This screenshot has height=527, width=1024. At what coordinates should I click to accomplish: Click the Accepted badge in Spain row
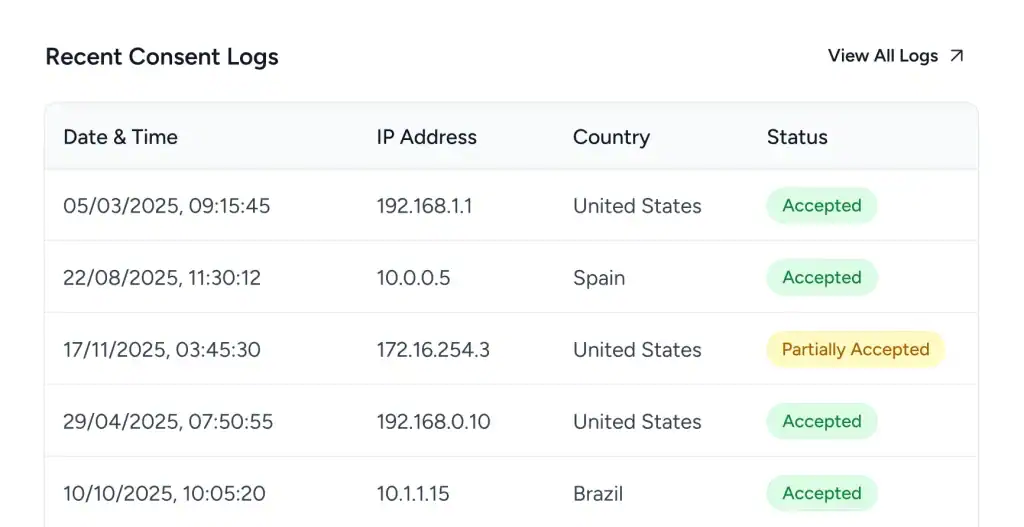[x=822, y=278]
